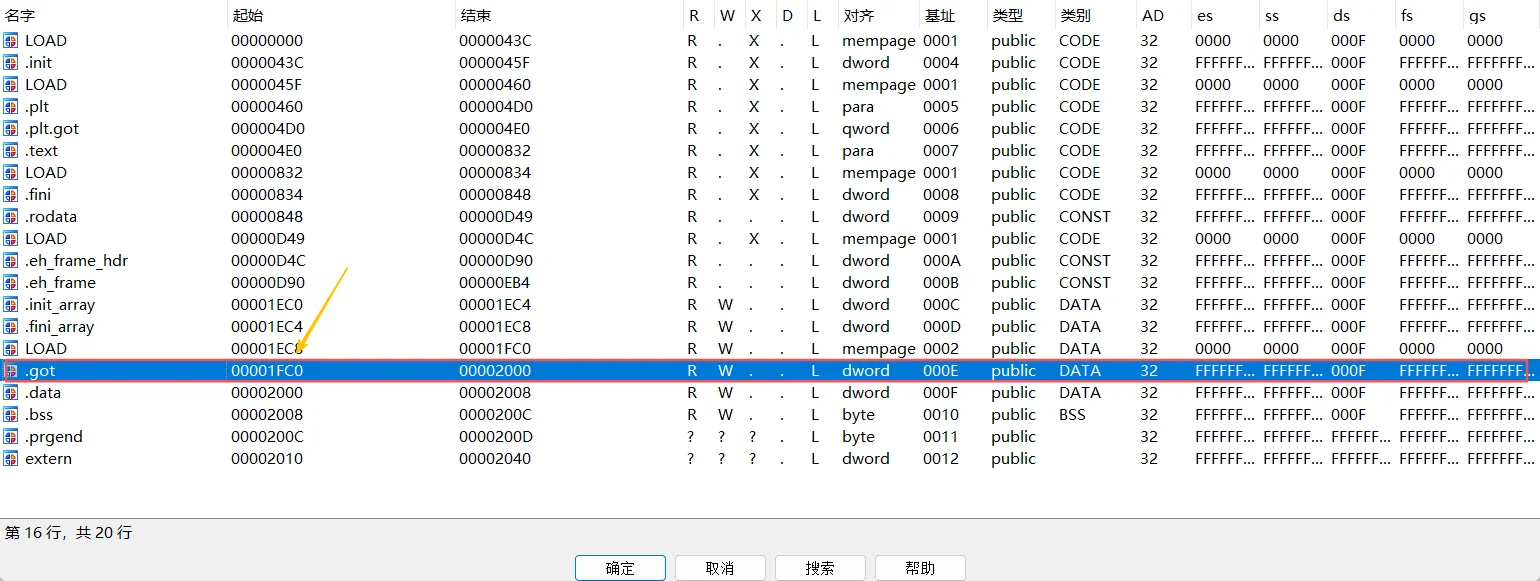This screenshot has height=581, width=1540.
Task: Click the .fini_array segment icon
Action: tap(11, 326)
